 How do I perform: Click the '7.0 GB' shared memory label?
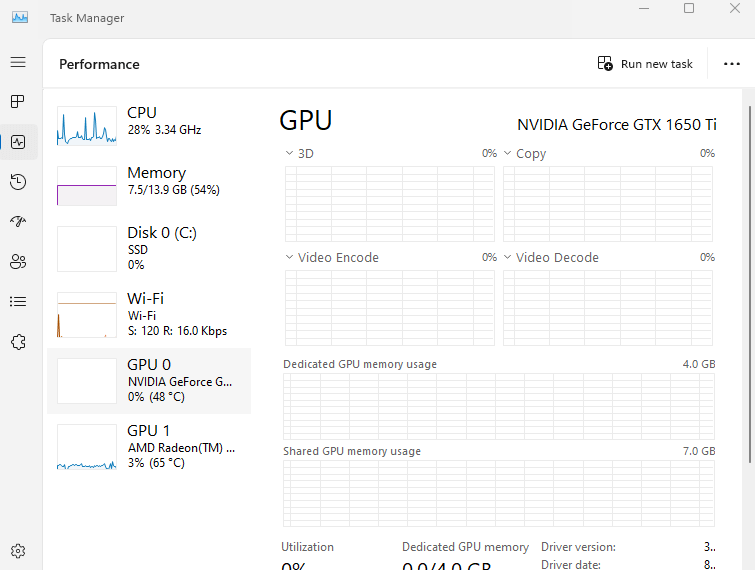point(699,451)
